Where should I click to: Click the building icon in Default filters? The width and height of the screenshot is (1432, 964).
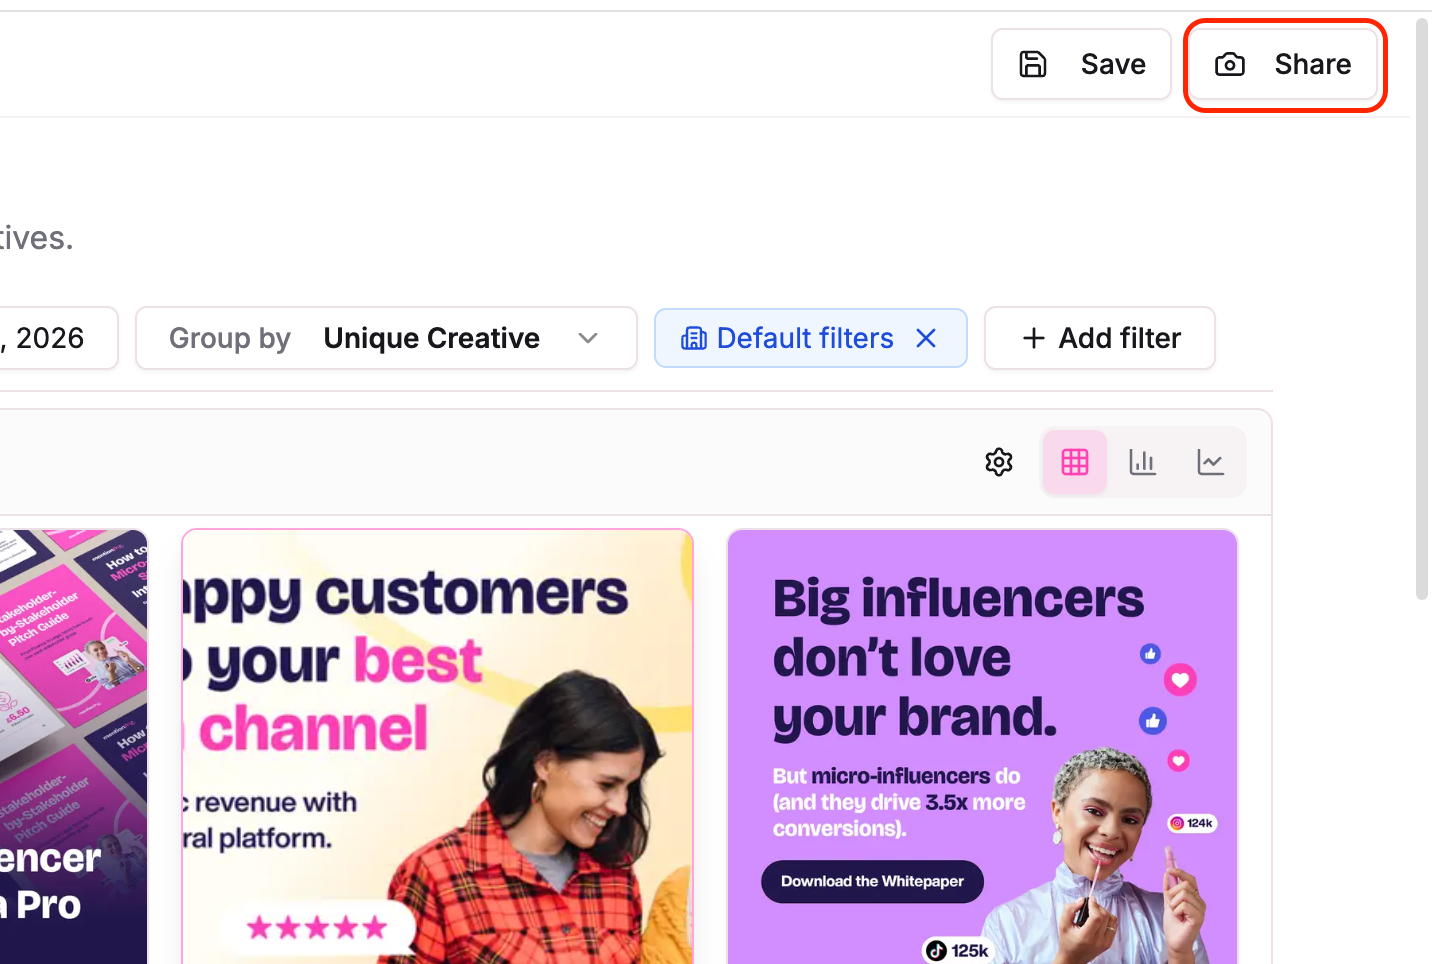click(693, 339)
